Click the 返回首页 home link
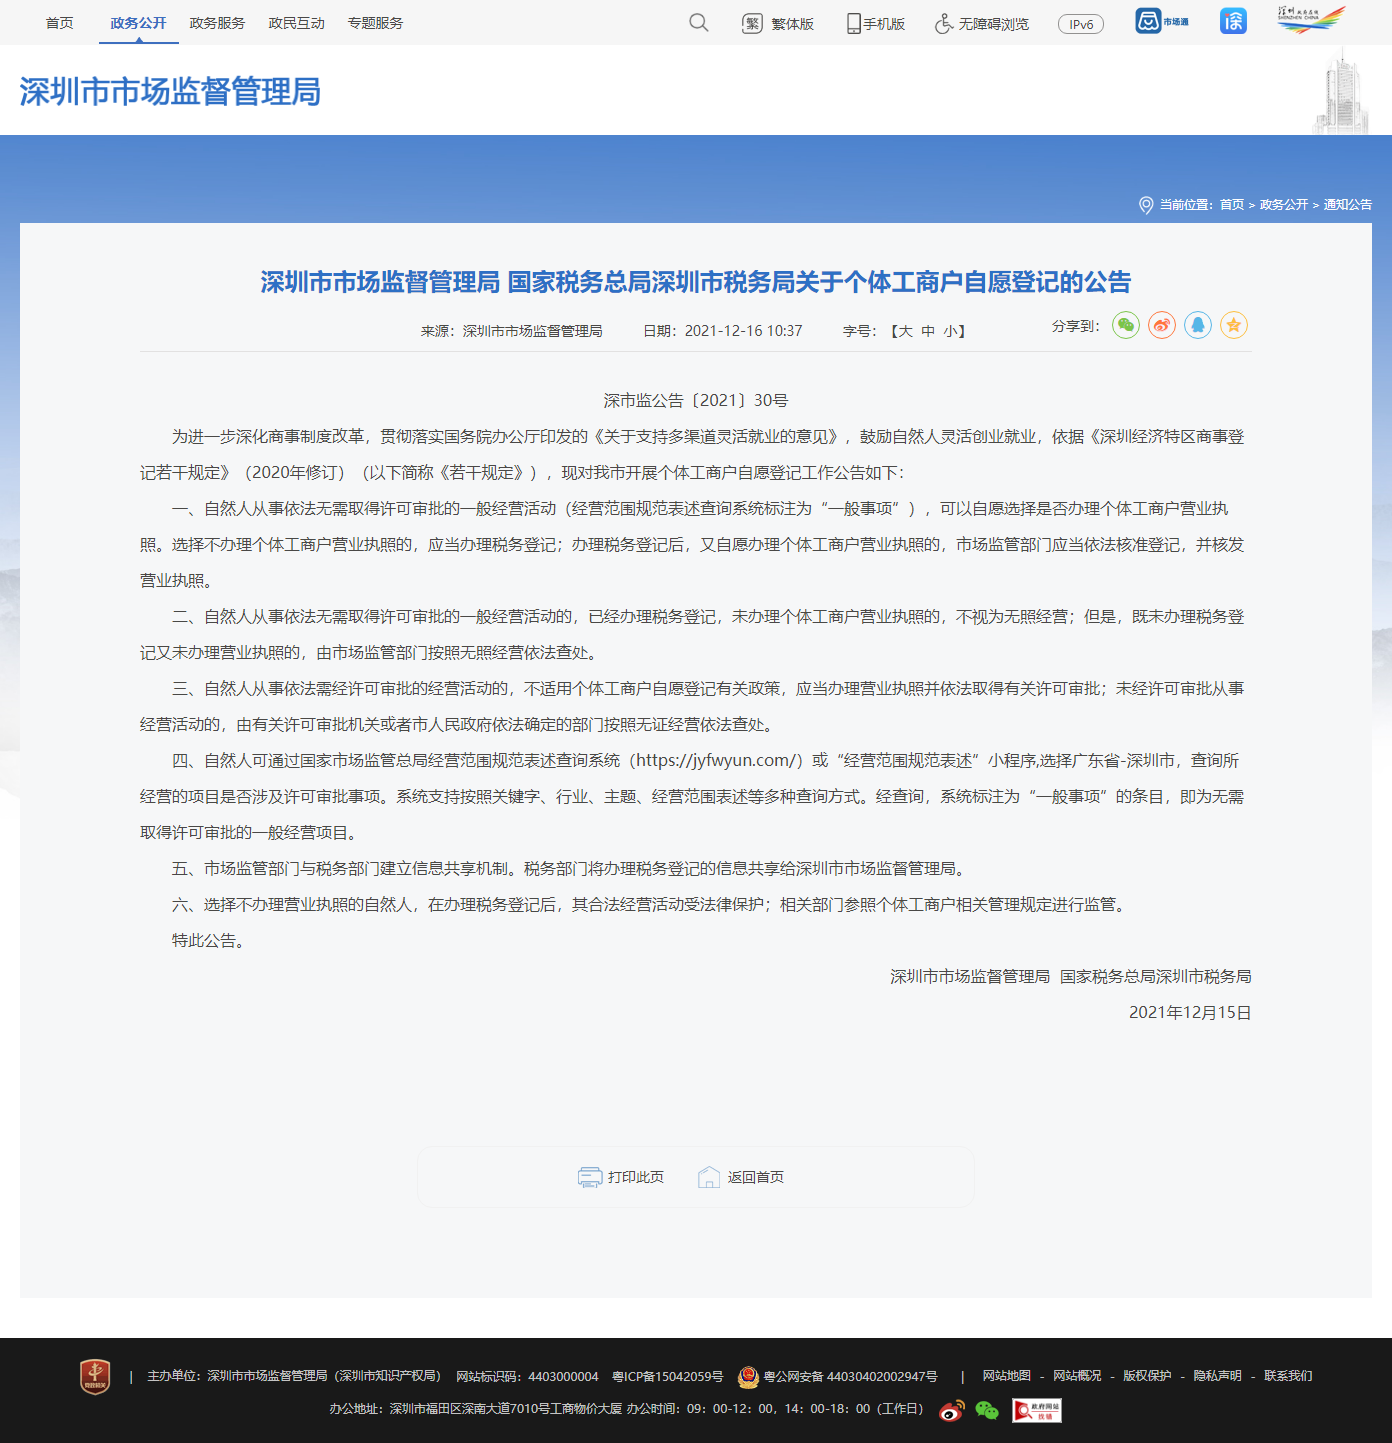The width and height of the screenshot is (1392, 1443). [757, 1177]
